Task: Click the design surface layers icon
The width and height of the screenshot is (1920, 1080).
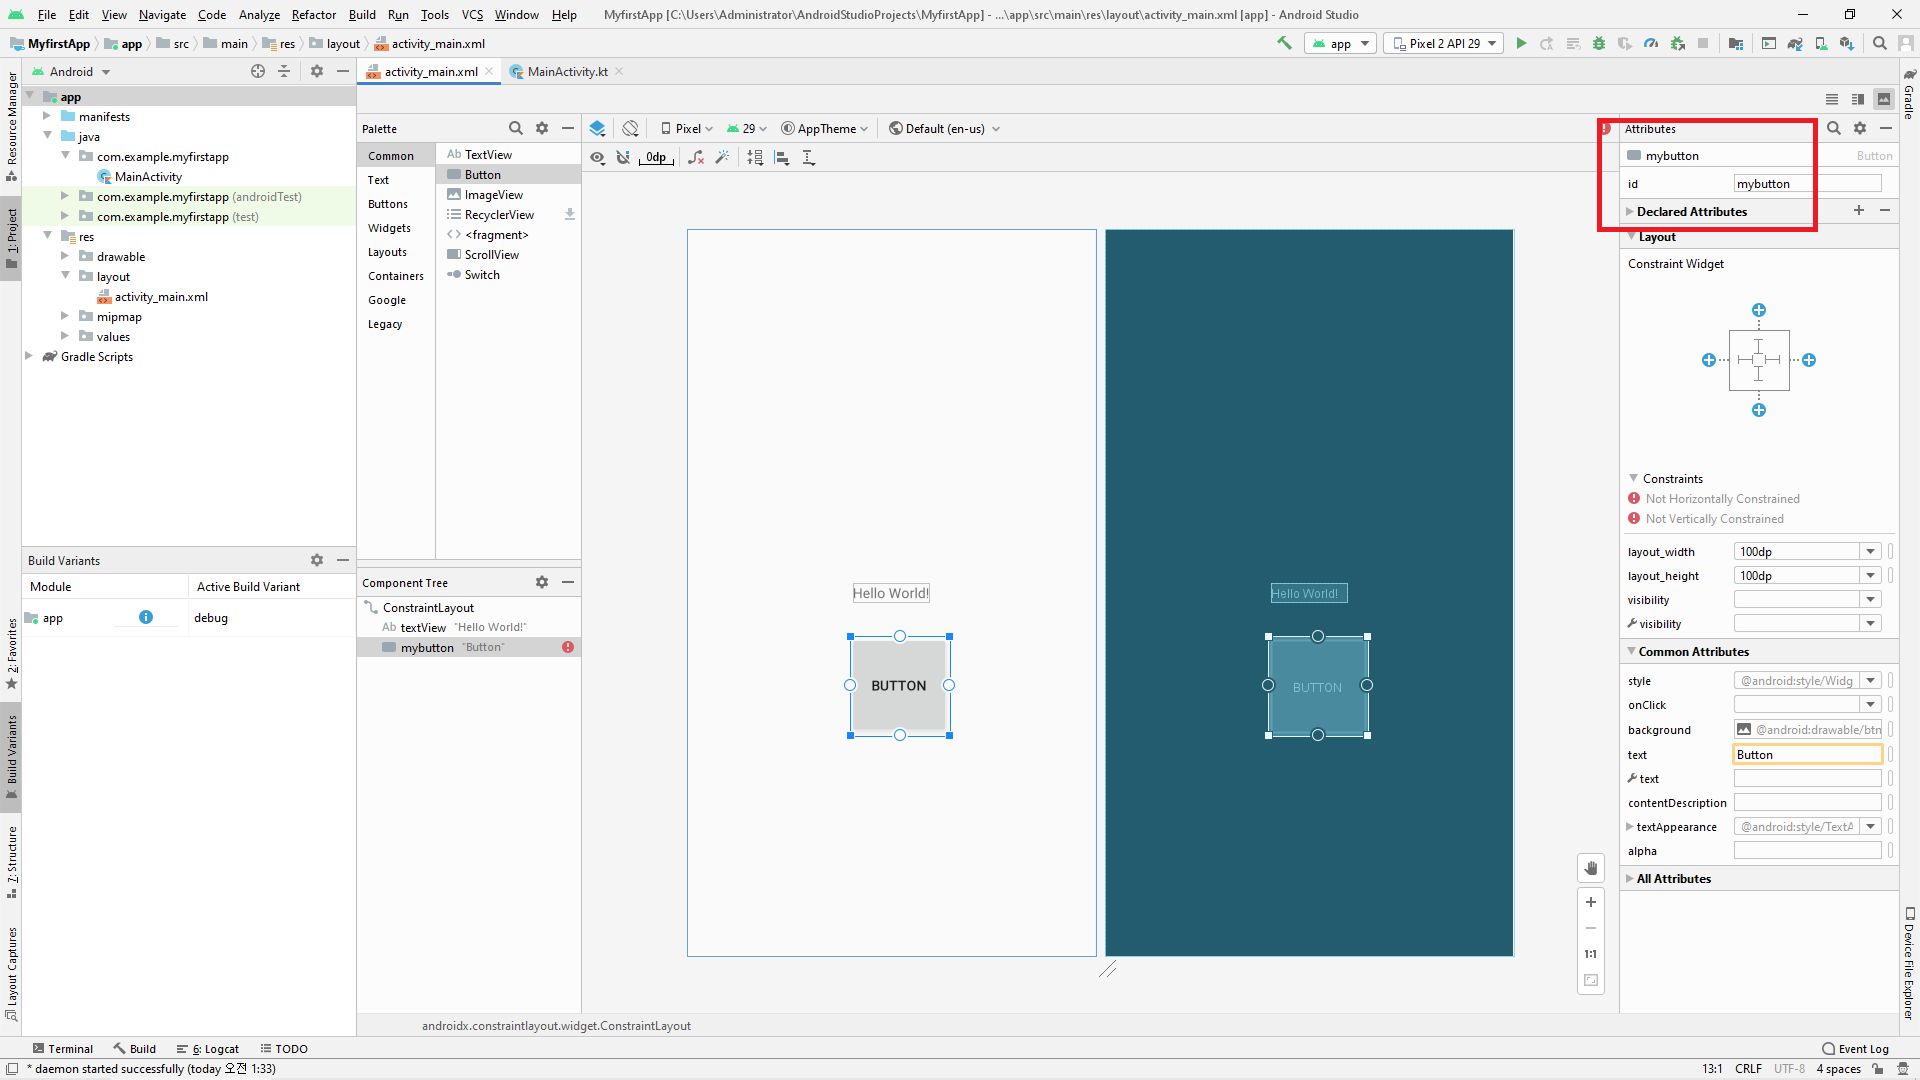Action: [597, 128]
